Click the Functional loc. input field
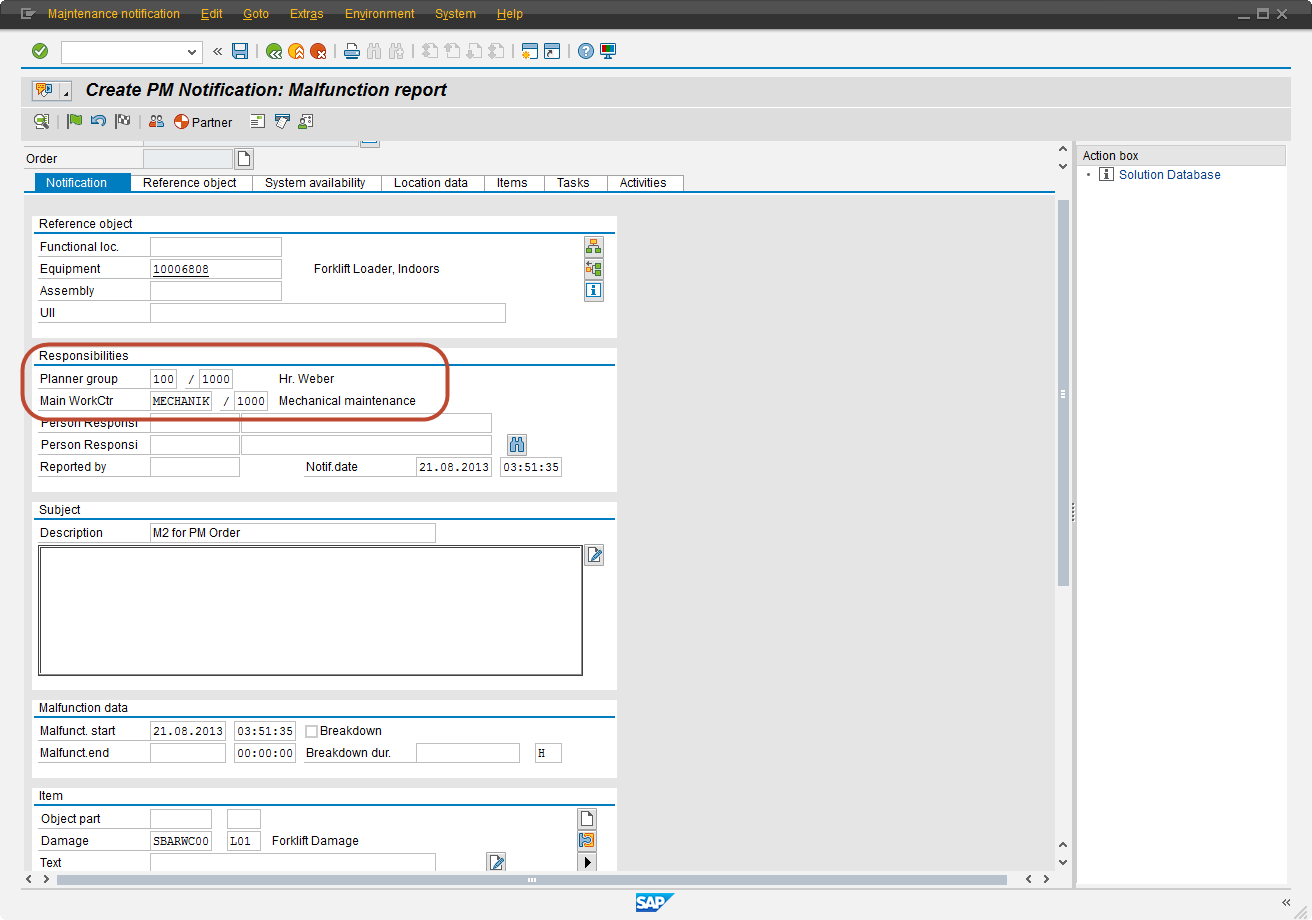Screen dimensions: 1312x920 coord(216,247)
